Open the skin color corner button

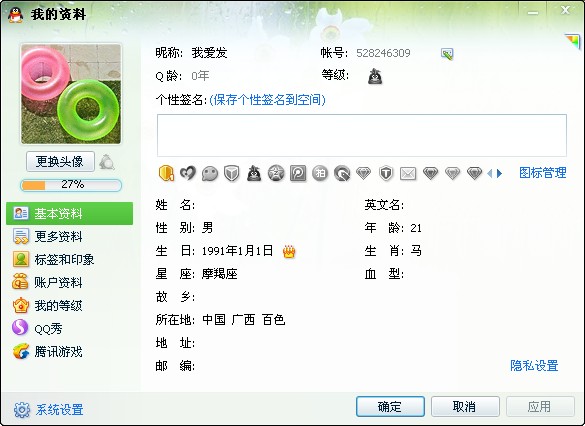coord(573,41)
